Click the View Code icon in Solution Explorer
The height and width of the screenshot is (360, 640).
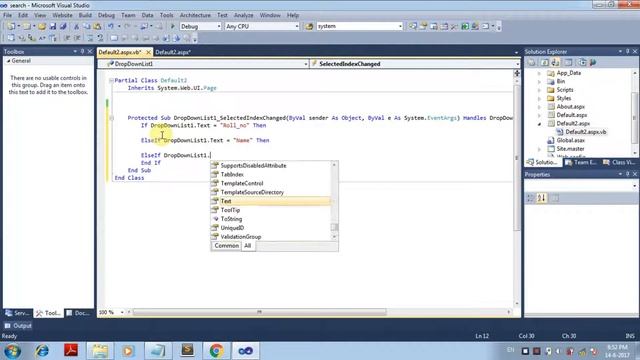pos(568,62)
